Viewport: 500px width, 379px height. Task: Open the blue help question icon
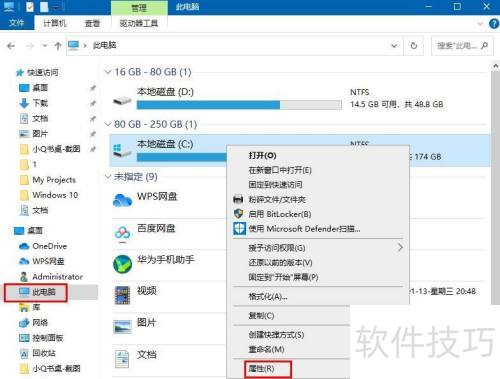click(x=494, y=24)
